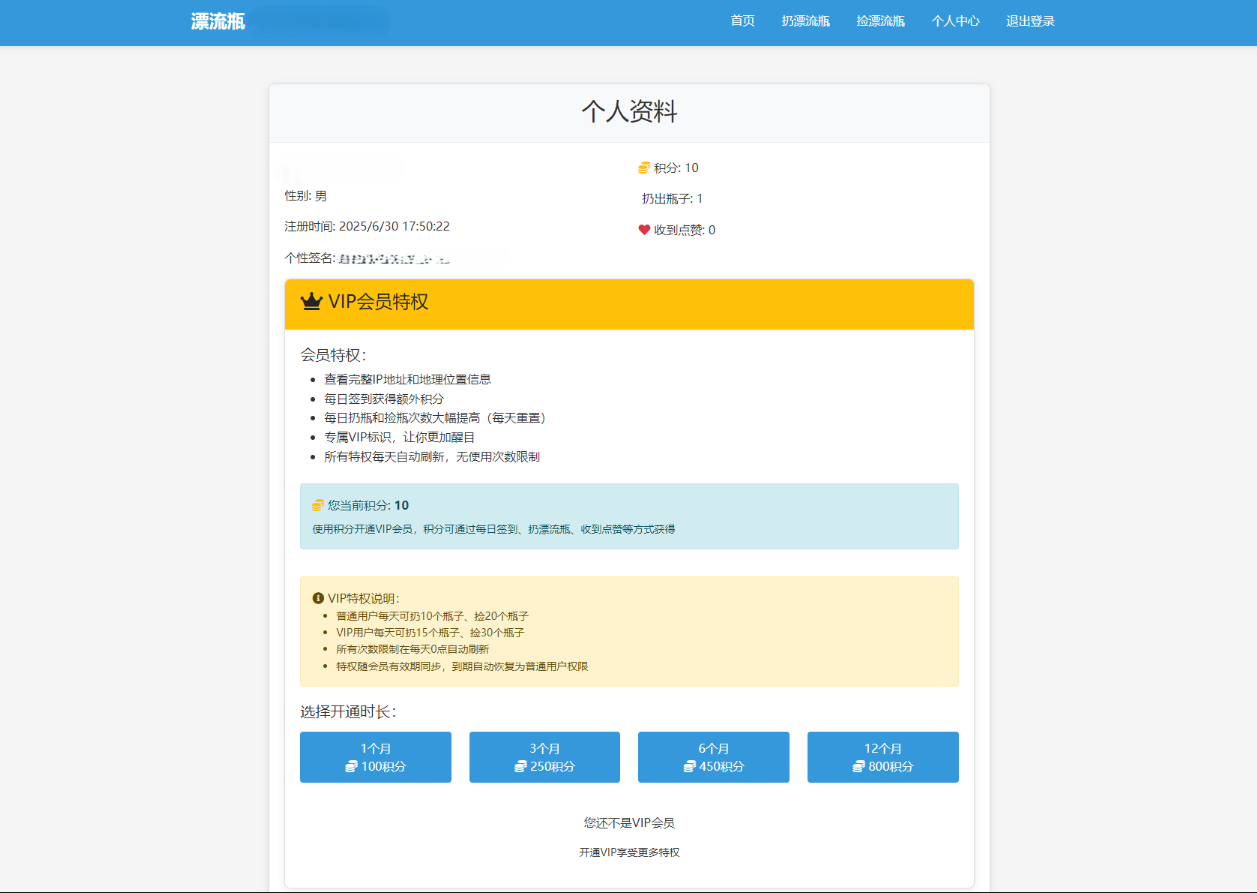Open the 扔漂流瓶 page
The image size is (1257, 893).
[805, 21]
